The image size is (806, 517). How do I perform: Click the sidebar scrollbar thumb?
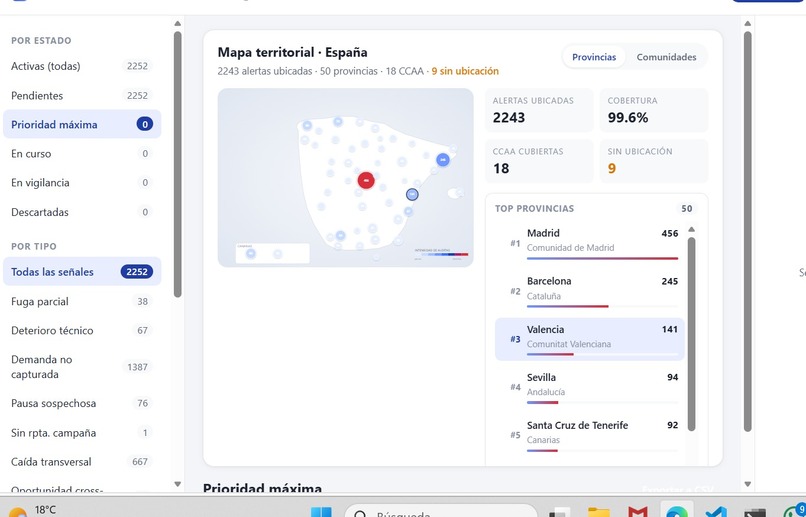click(x=177, y=164)
